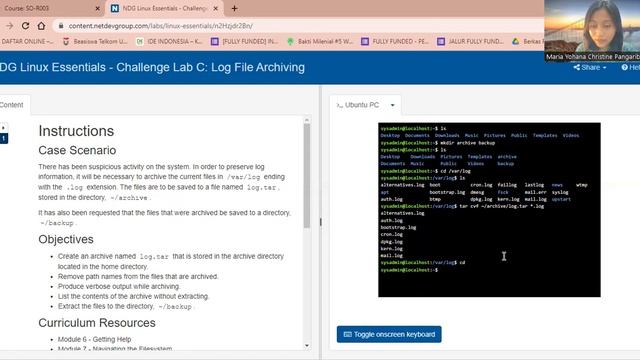Click the Case Scenario heading

coord(77,150)
